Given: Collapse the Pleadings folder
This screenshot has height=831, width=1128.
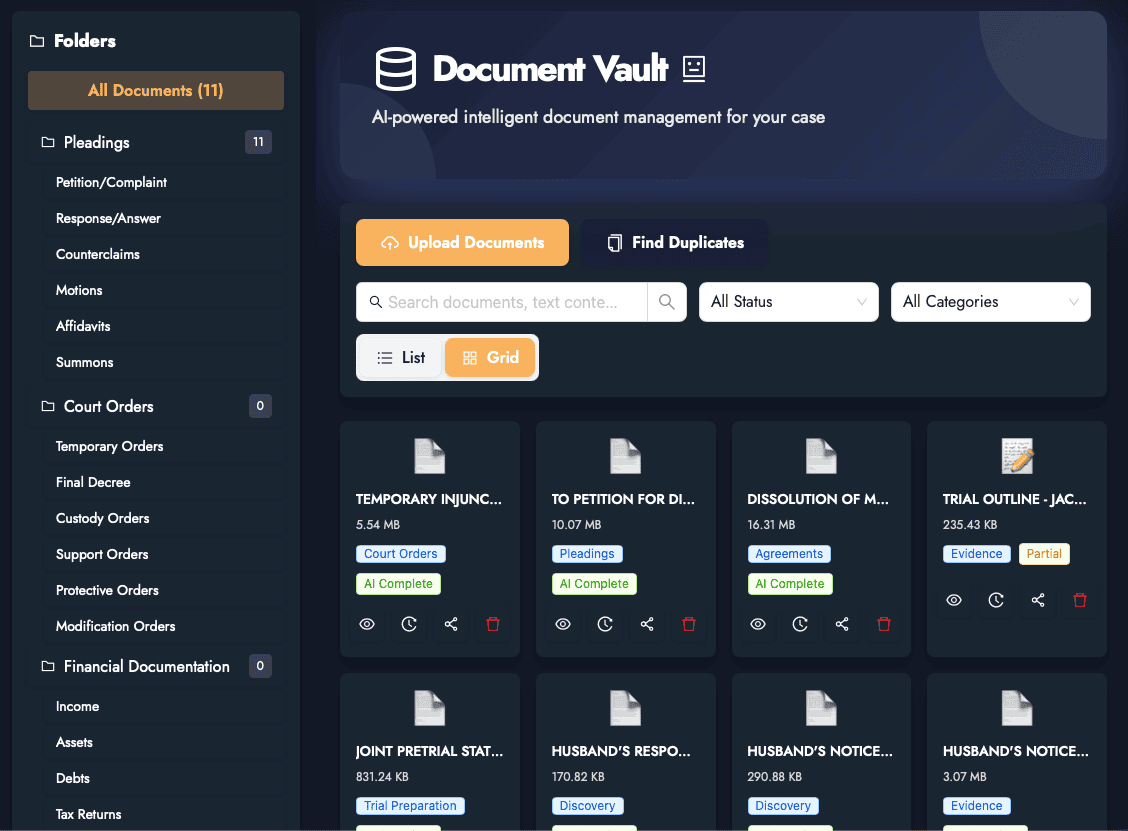Looking at the screenshot, I should (97, 142).
